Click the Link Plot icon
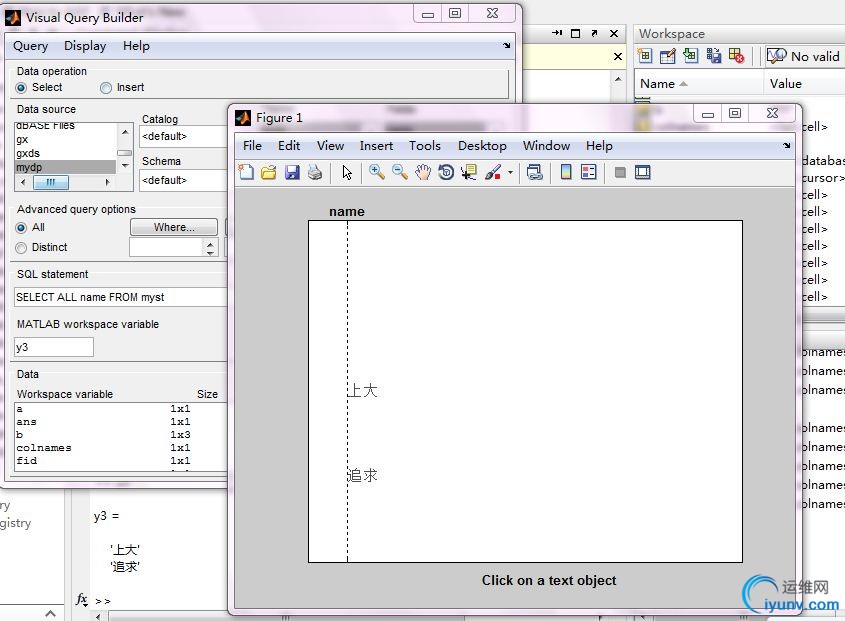This screenshot has width=845, height=621. pos(534,172)
